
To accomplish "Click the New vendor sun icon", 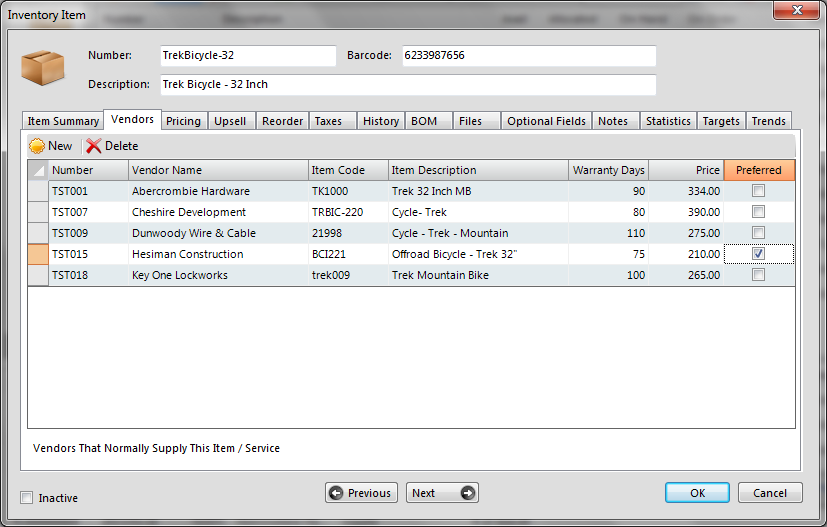I will [x=37, y=146].
